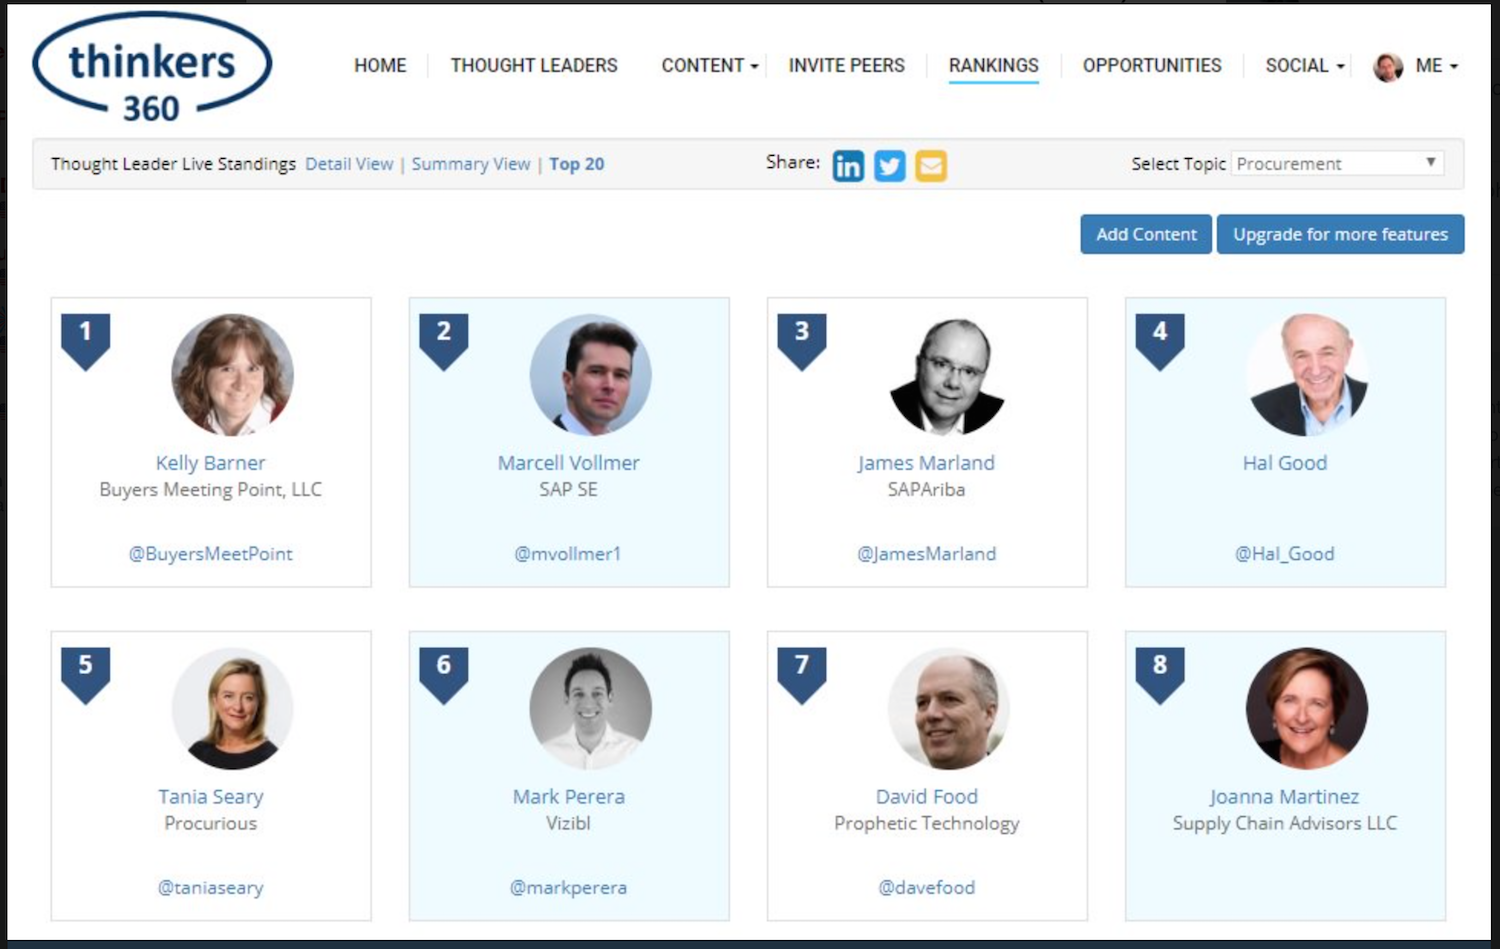This screenshot has height=949, width=1500.
Task: Open THOUGHT LEADERS menu item
Action: pyautogui.click(x=534, y=66)
